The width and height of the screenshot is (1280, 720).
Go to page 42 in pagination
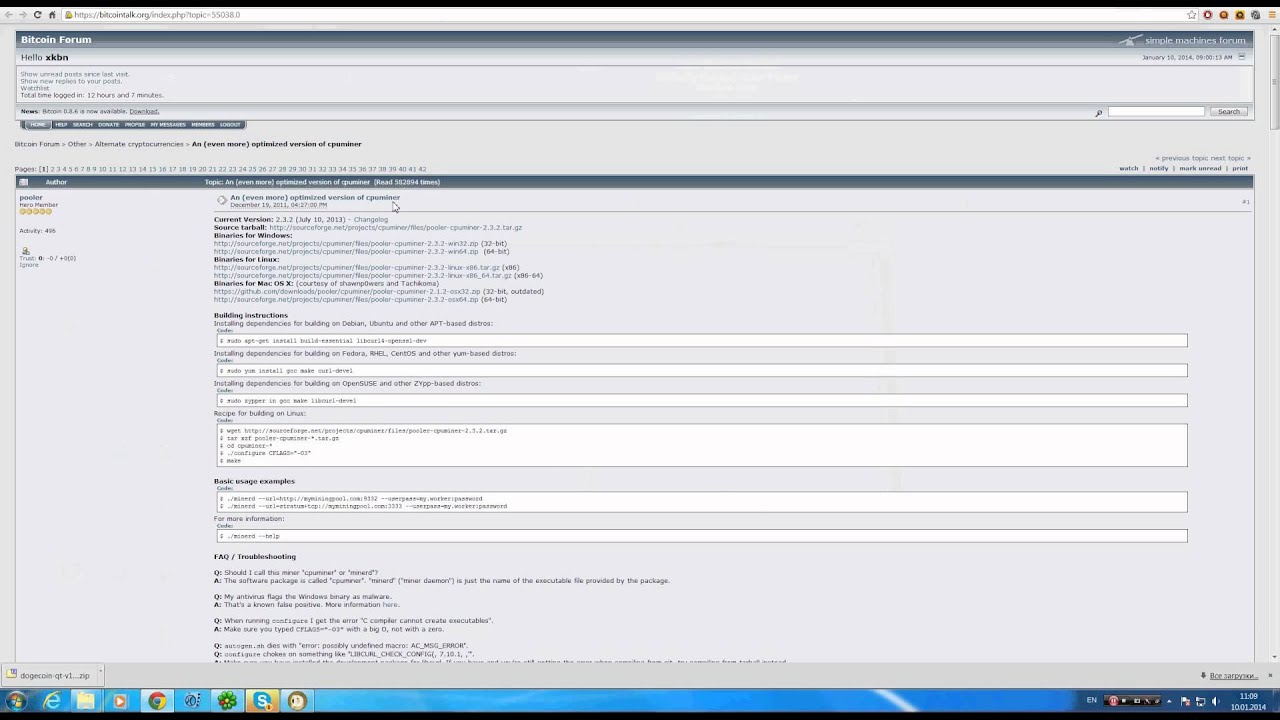tap(422, 169)
